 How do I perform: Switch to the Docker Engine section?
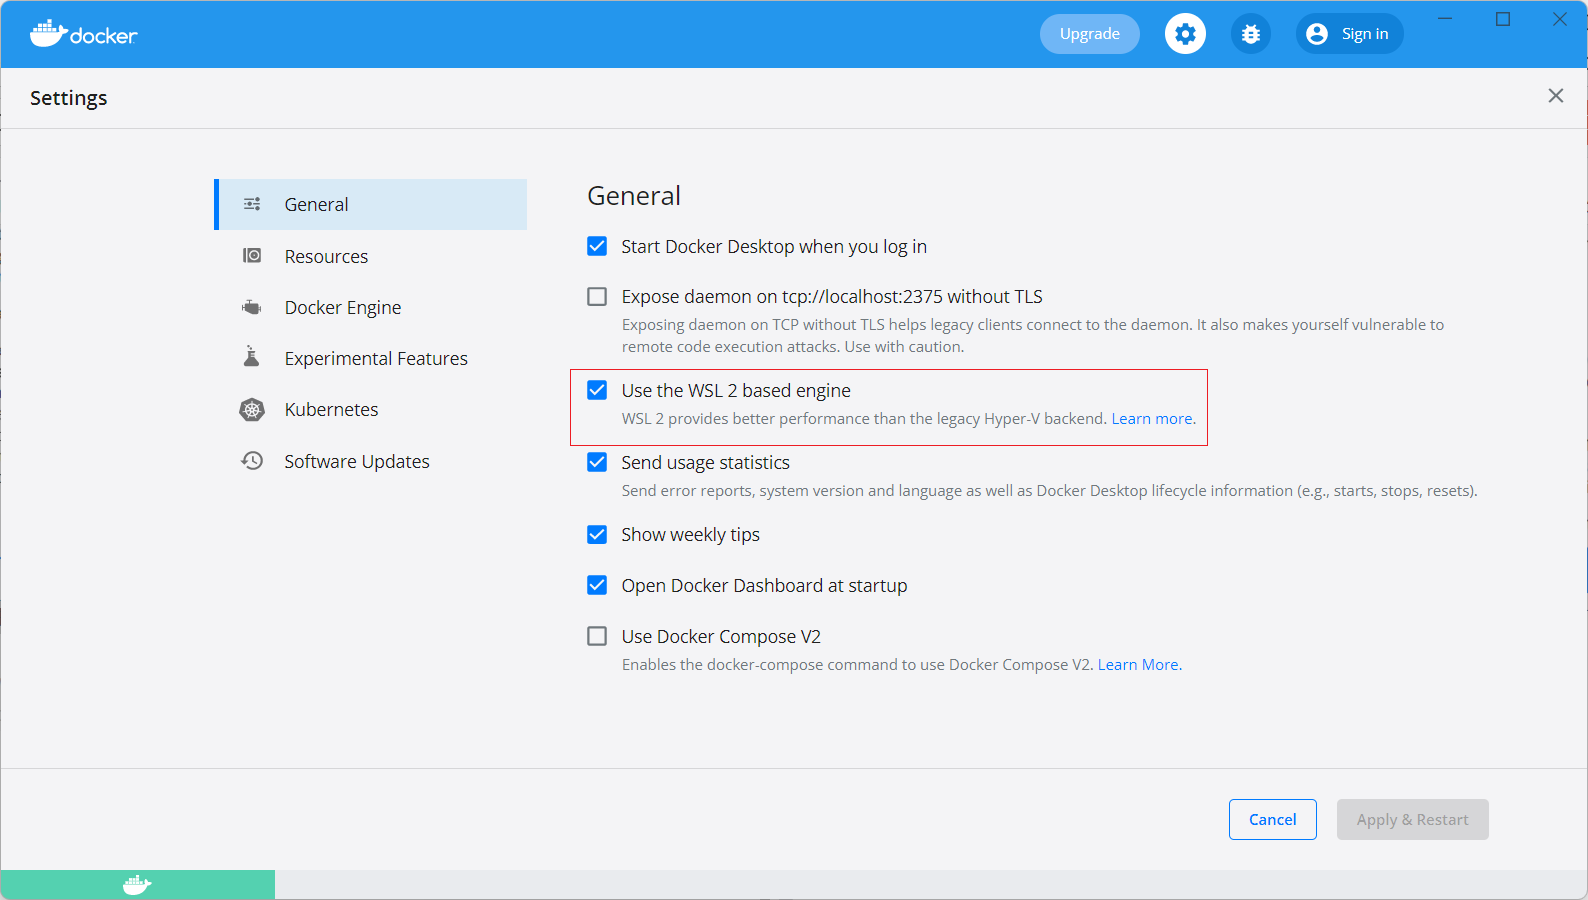click(371, 307)
